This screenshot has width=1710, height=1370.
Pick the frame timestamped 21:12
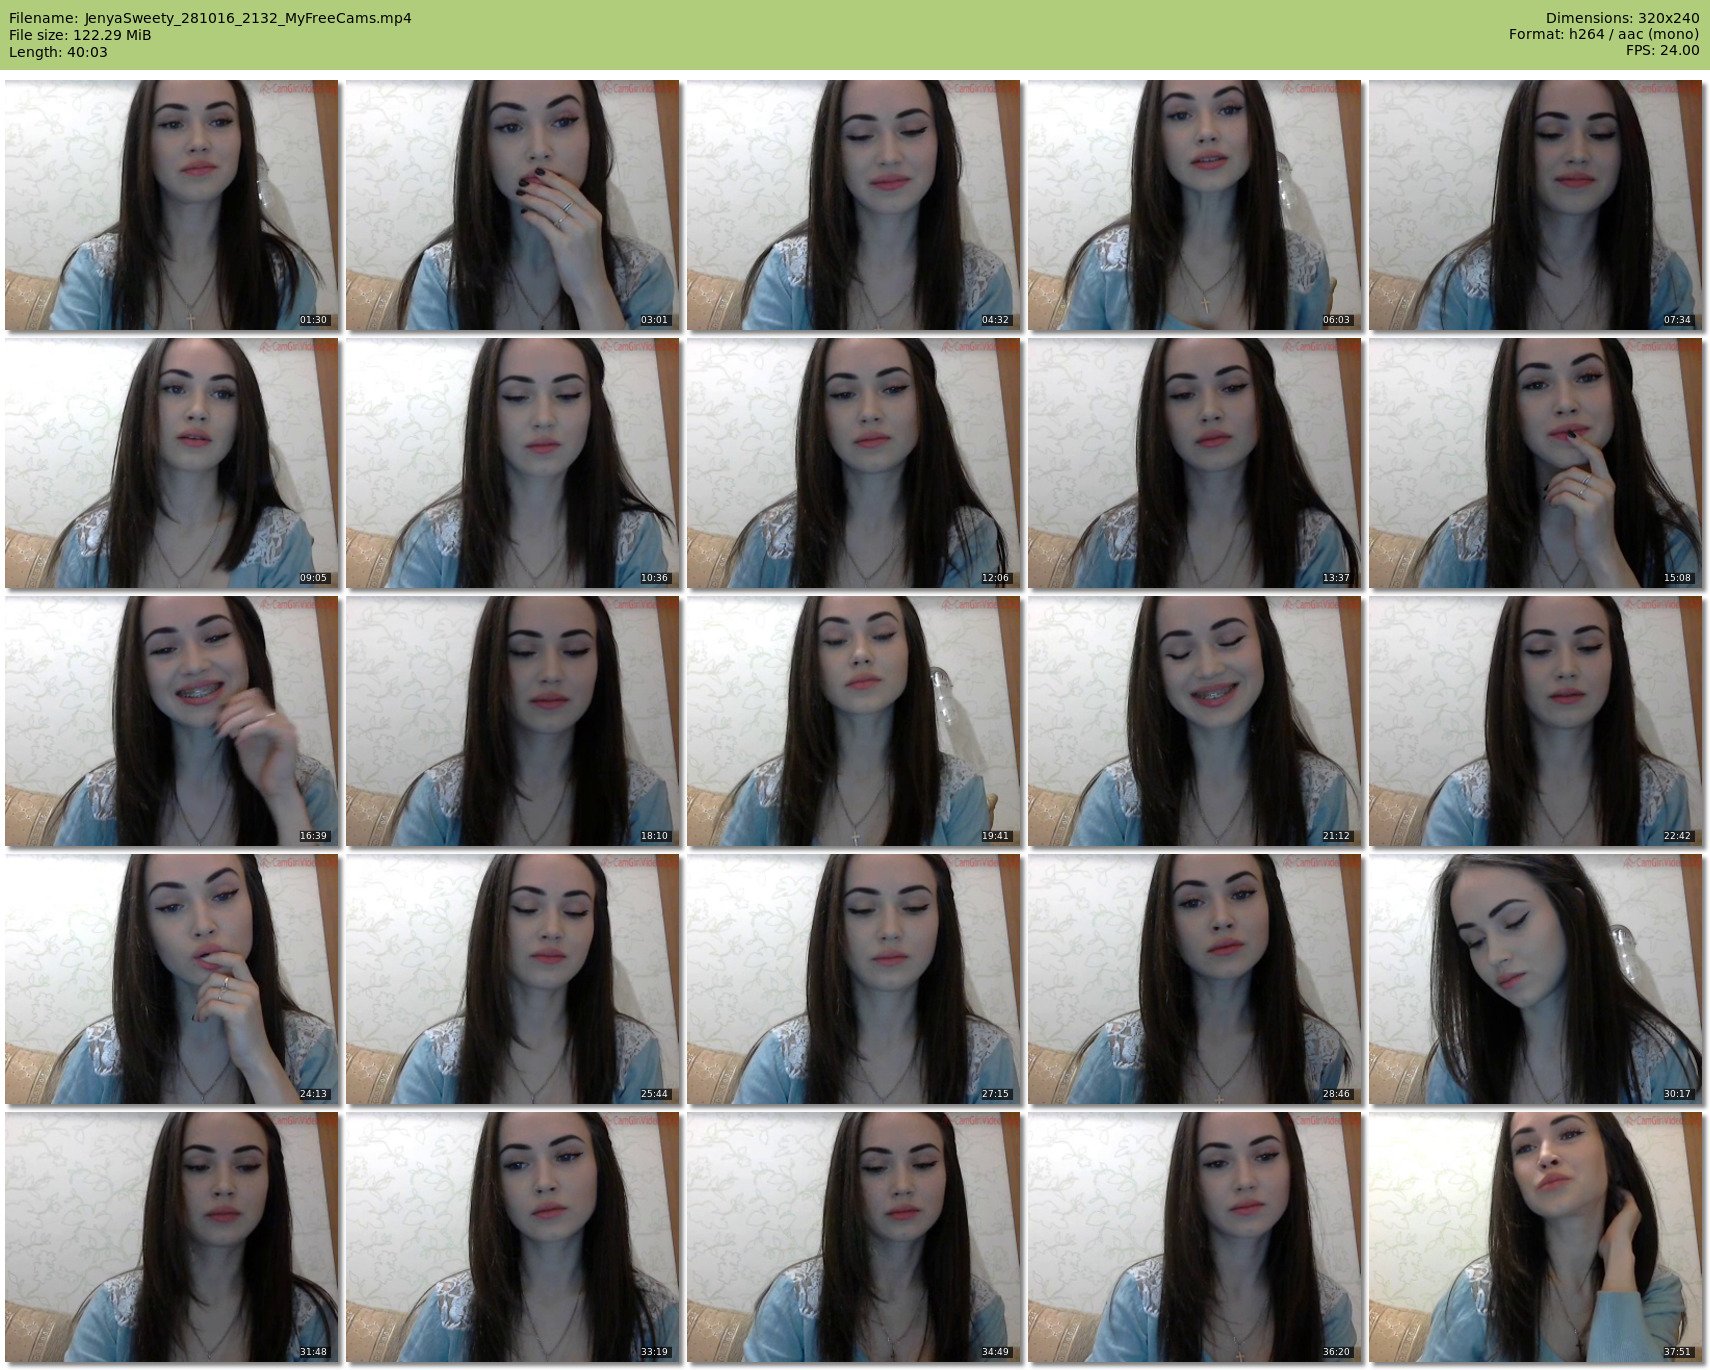[x=1194, y=721]
